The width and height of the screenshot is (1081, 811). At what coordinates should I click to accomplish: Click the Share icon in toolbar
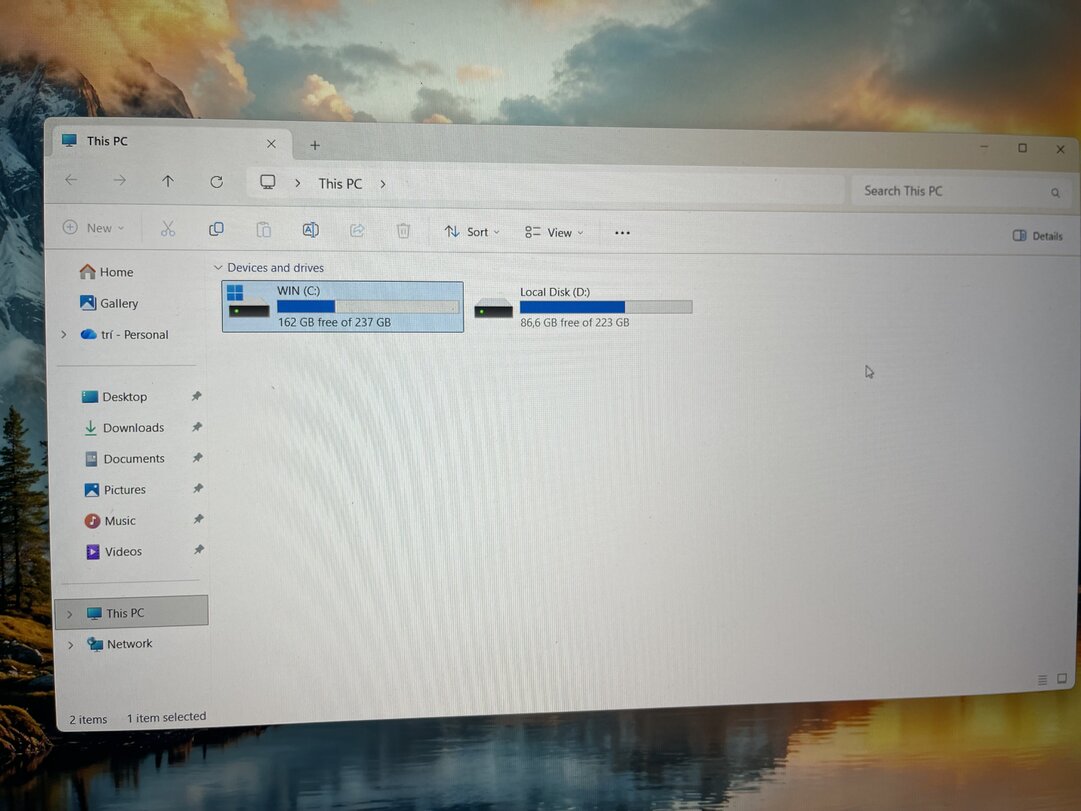coord(357,230)
